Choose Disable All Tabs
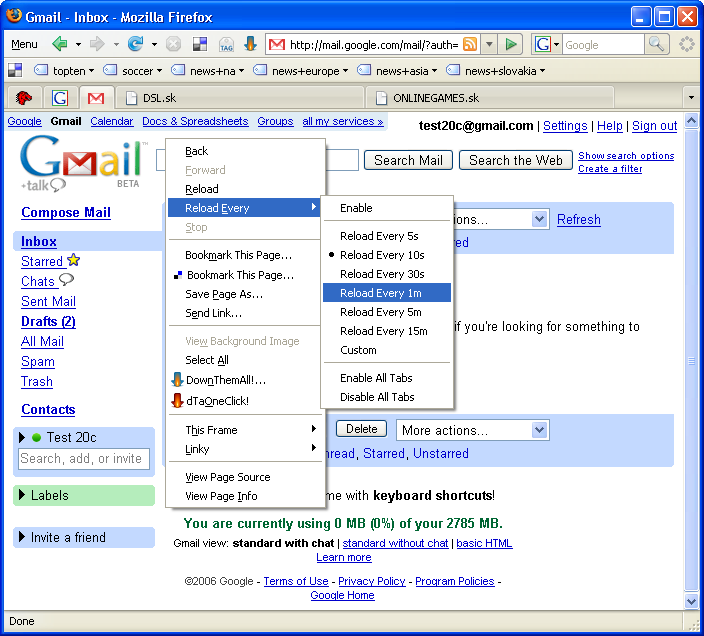Viewport: 704px width, 636px height. point(387,397)
